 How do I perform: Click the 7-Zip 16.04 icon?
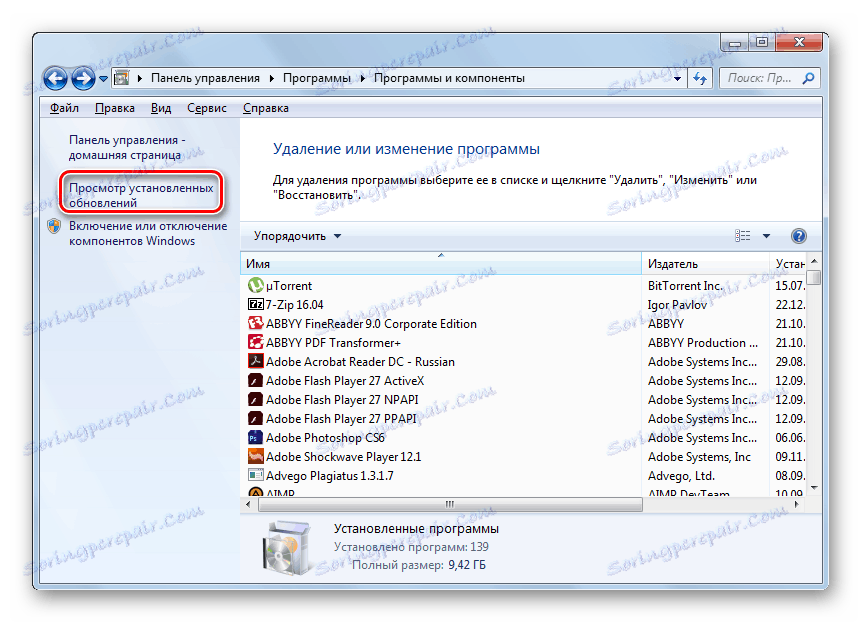point(256,304)
